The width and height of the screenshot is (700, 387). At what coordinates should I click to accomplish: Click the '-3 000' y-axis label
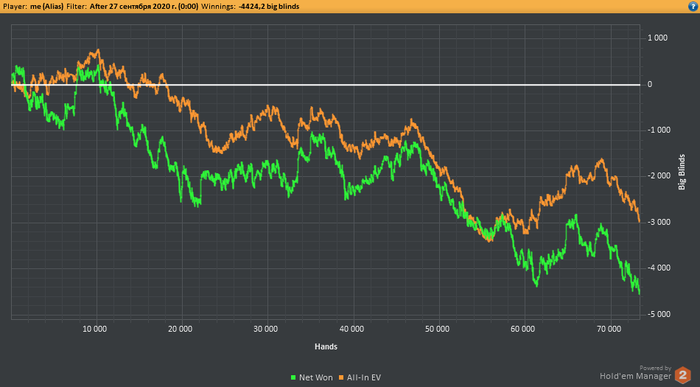pyautogui.click(x=659, y=222)
